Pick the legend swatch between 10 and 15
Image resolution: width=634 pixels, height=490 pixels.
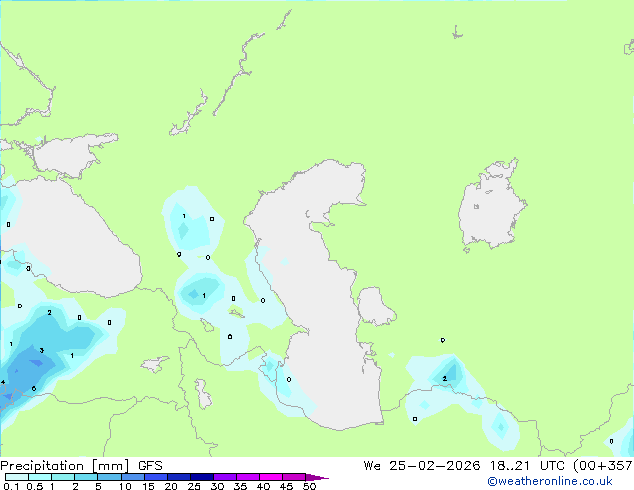(133, 477)
